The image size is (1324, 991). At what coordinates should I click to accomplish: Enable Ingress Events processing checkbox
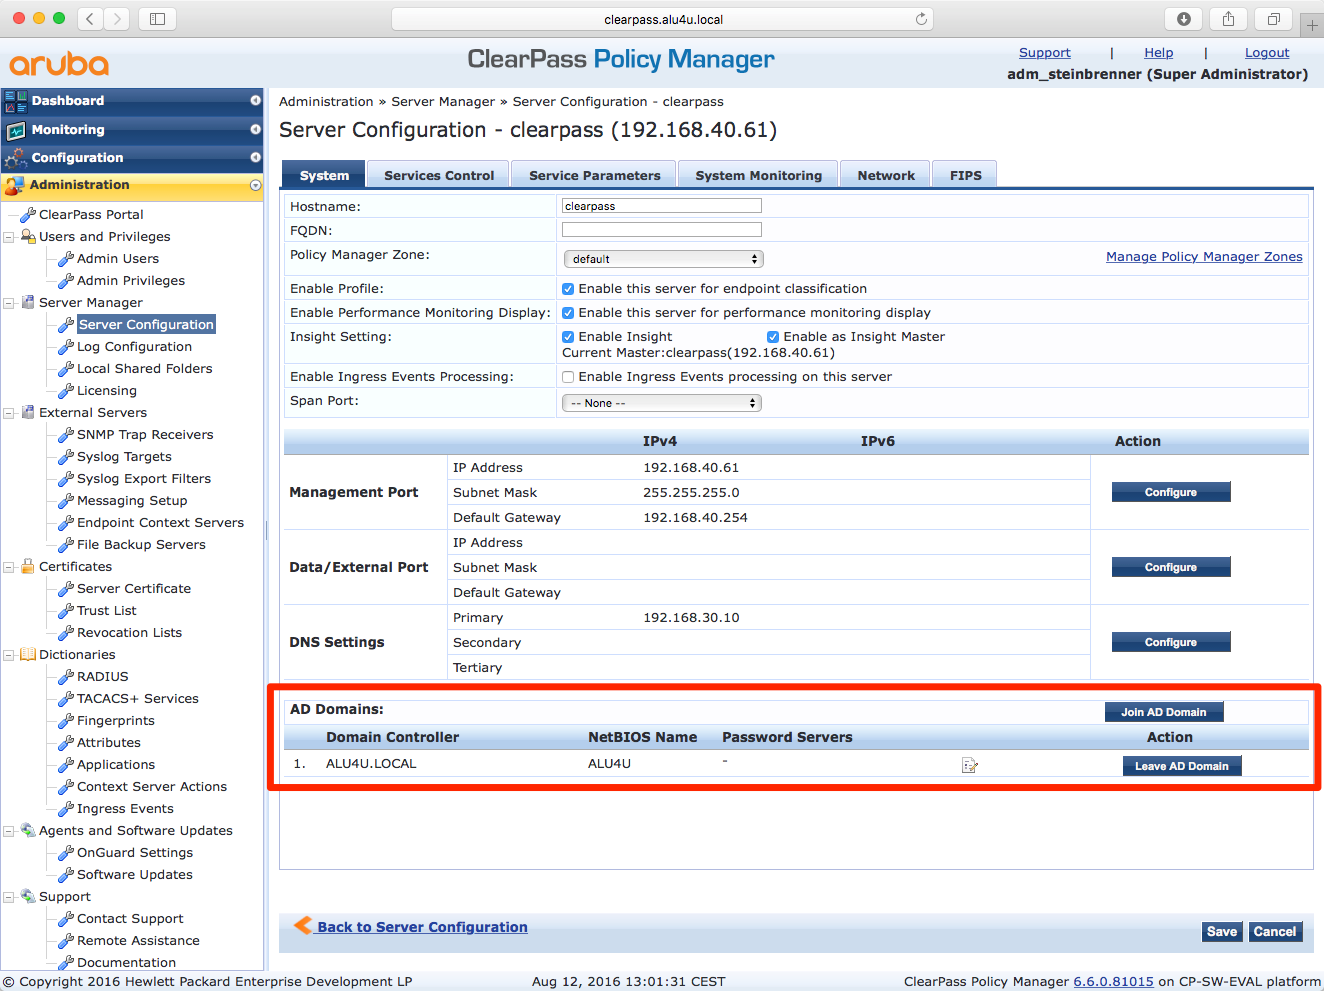568,377
